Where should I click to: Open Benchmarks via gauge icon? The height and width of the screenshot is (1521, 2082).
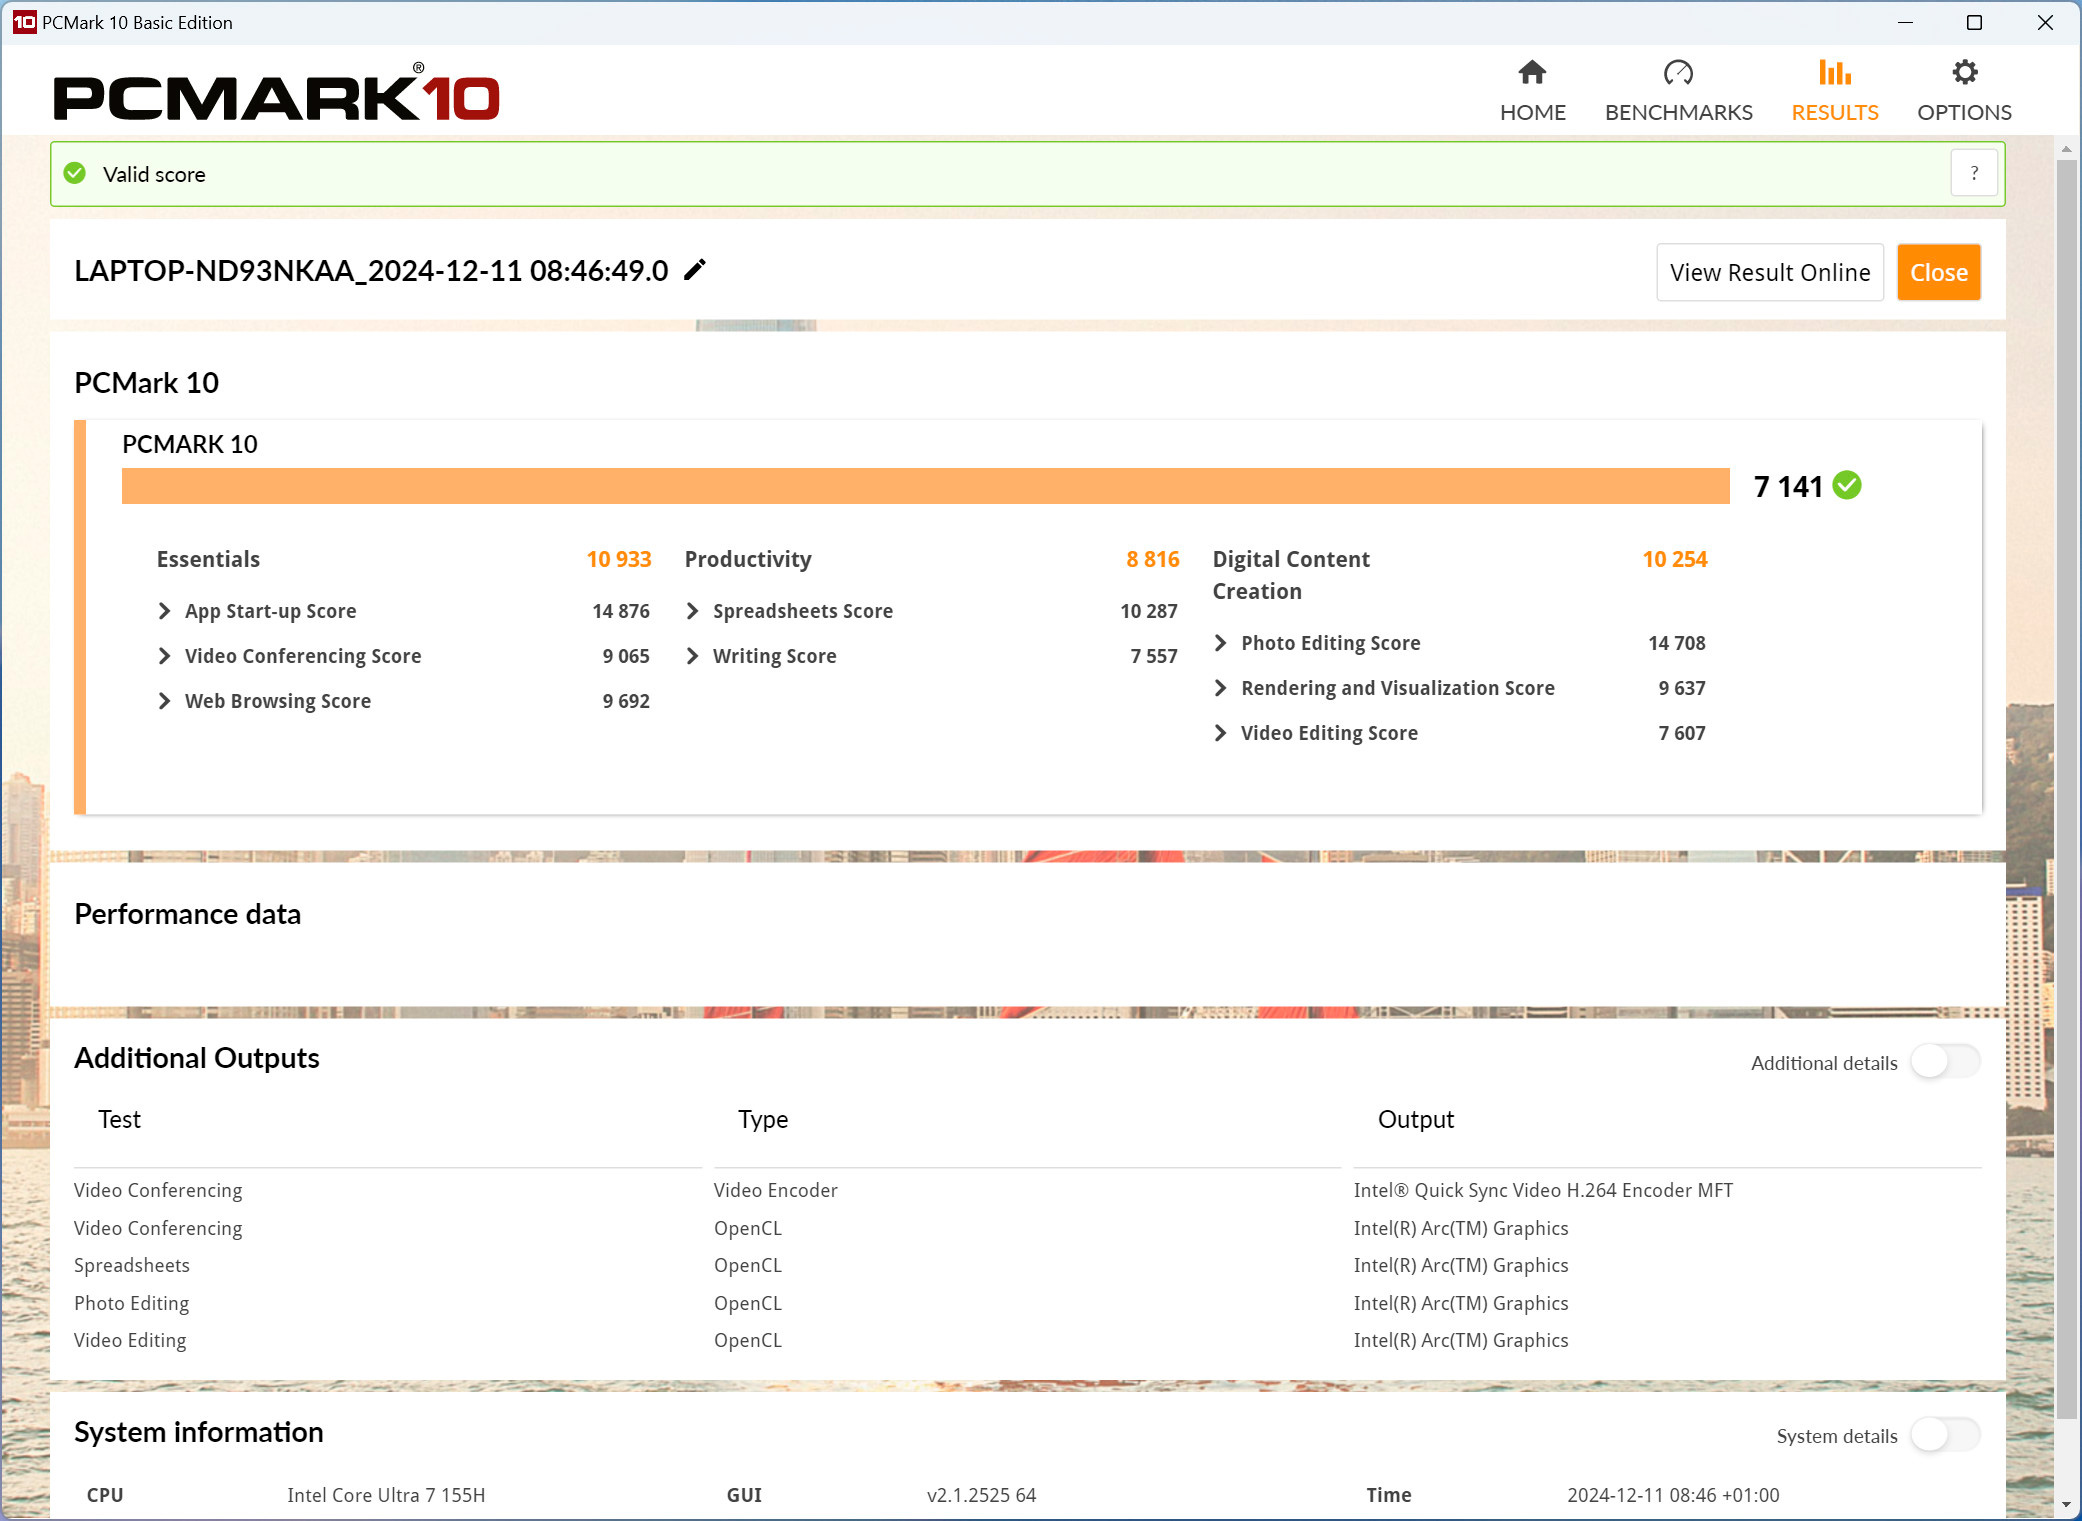[x=1678, y=73]
